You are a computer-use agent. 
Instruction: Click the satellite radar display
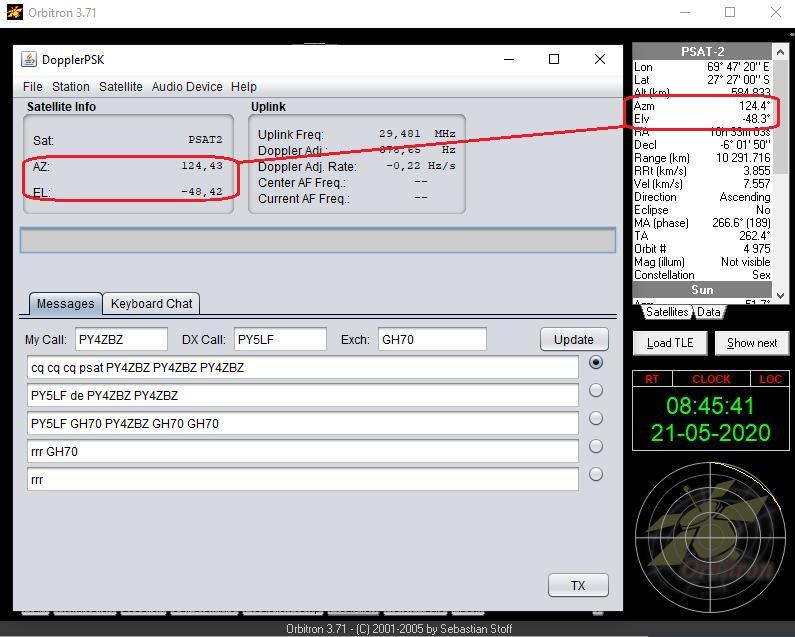[711, 538]
